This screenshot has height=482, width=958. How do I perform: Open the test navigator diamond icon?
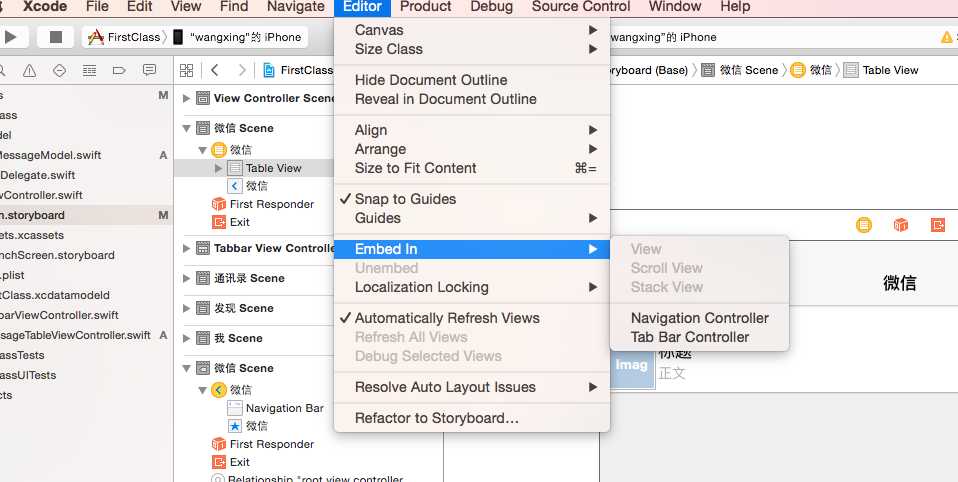click(x=59, y=71)
